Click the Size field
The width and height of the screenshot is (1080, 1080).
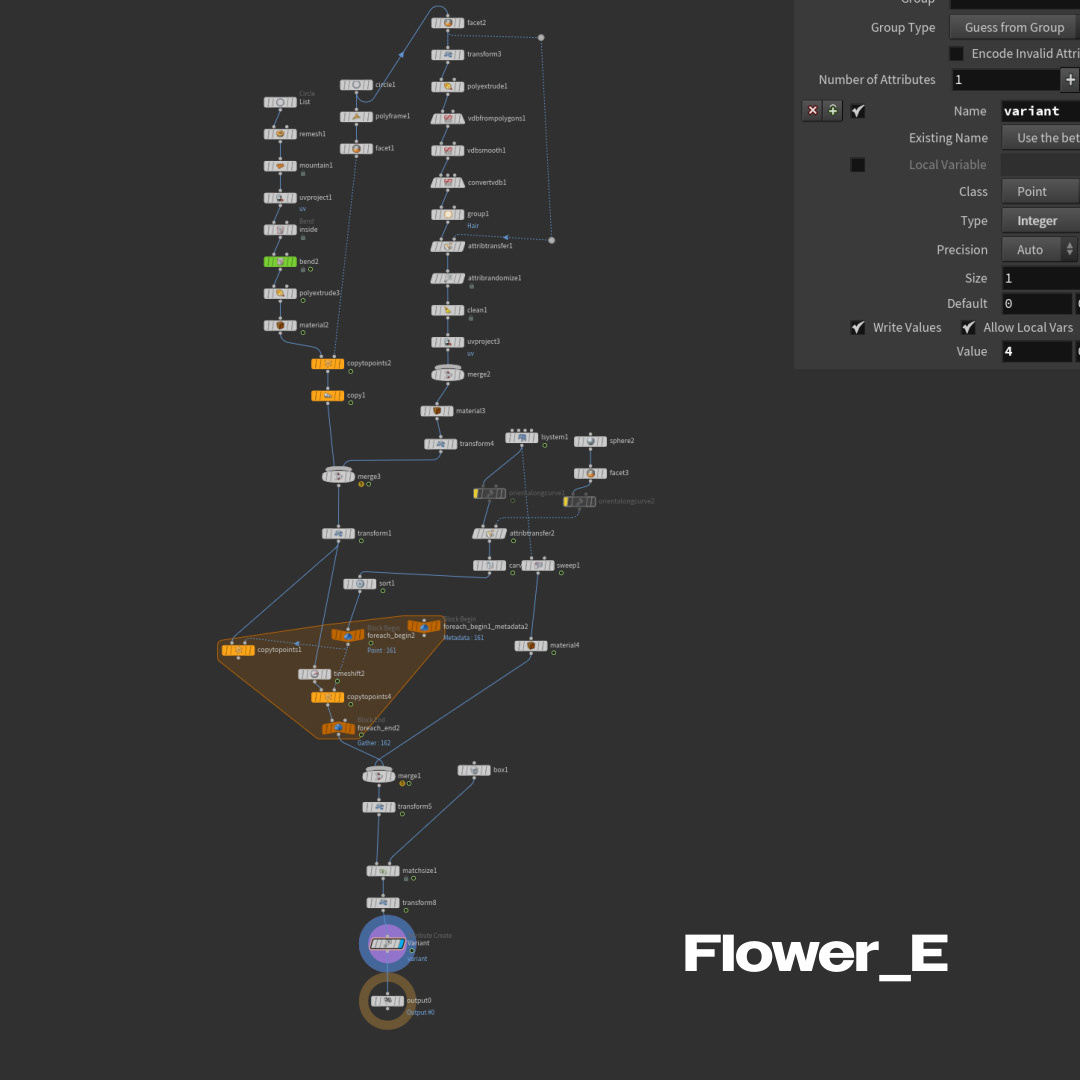click(1041, 278)
